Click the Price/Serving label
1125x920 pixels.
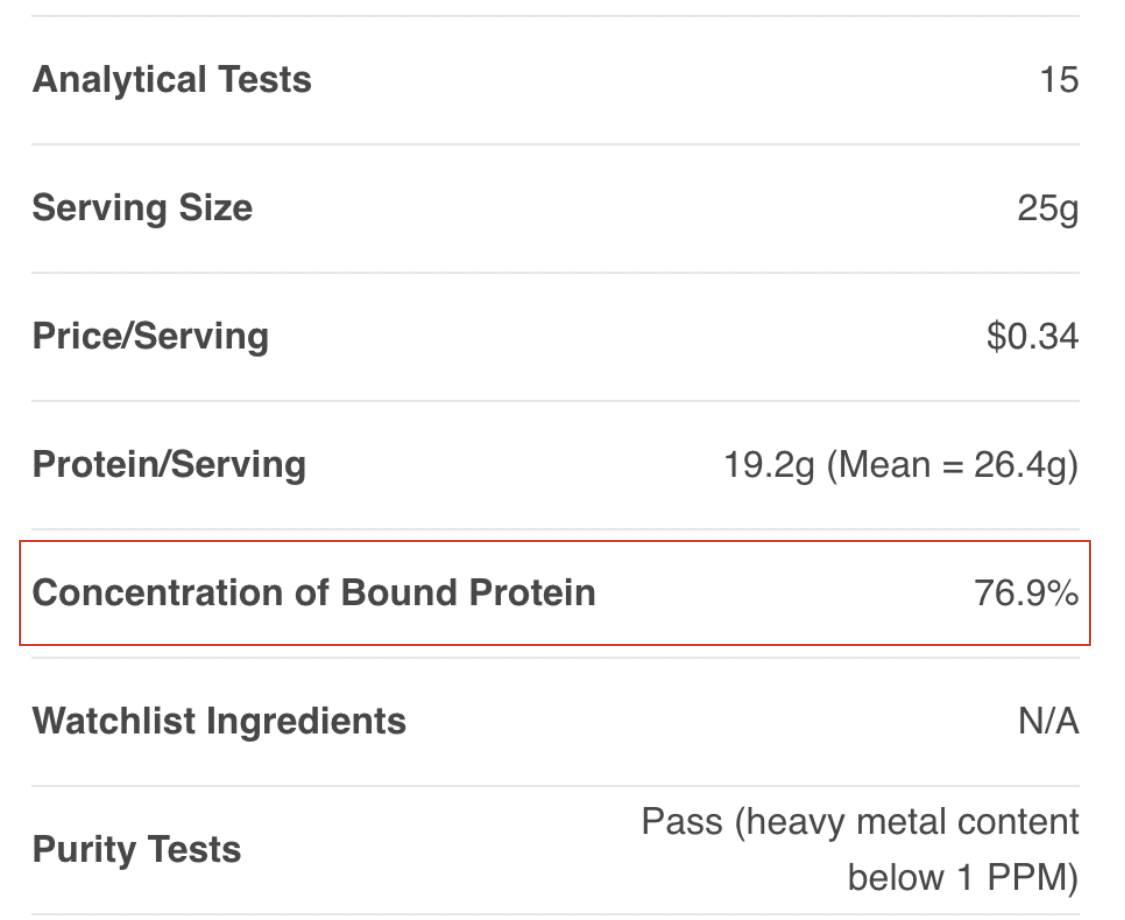click(150, 336)
